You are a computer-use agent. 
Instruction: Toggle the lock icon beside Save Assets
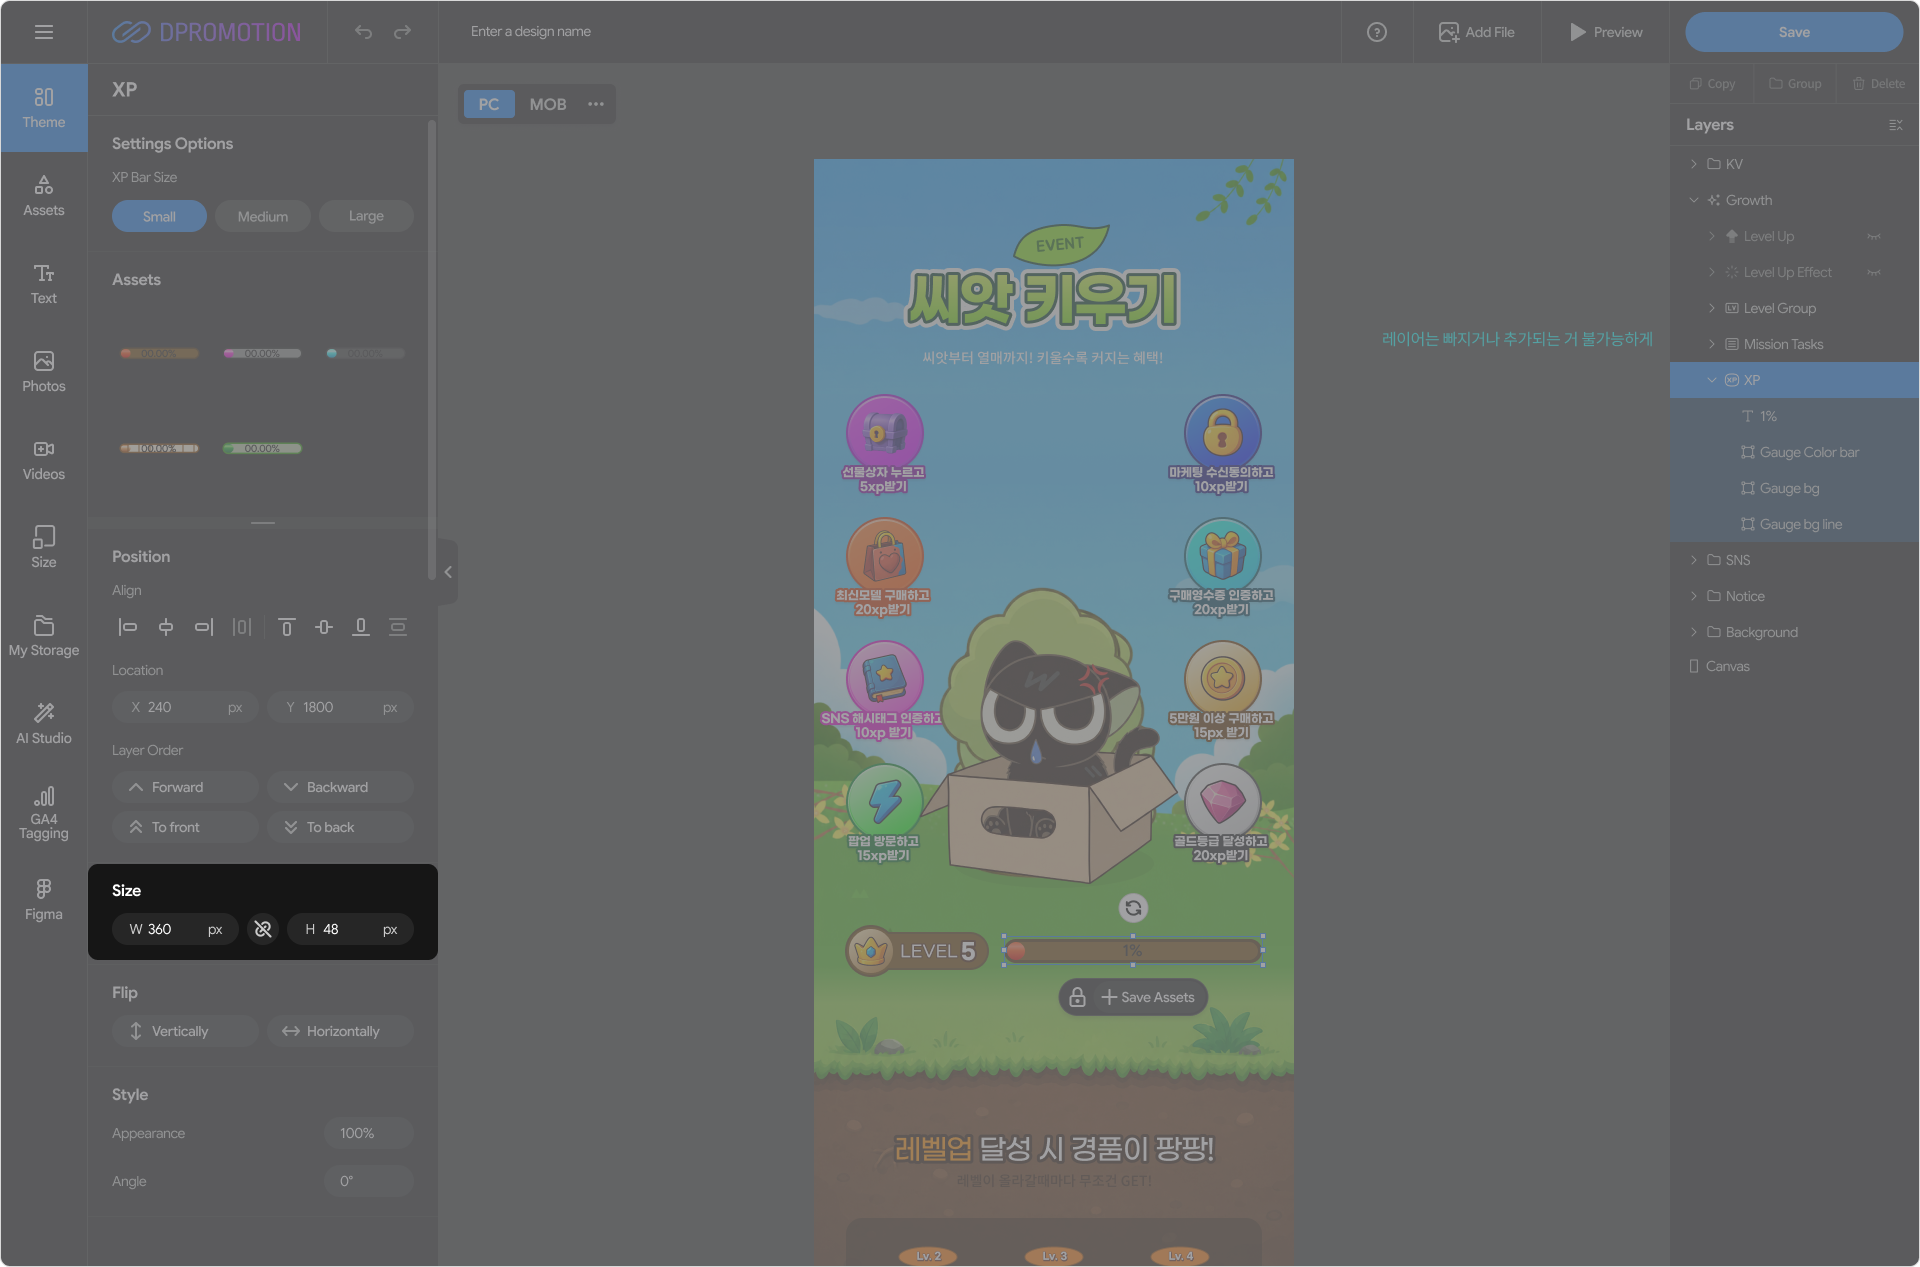point(1078,997)
